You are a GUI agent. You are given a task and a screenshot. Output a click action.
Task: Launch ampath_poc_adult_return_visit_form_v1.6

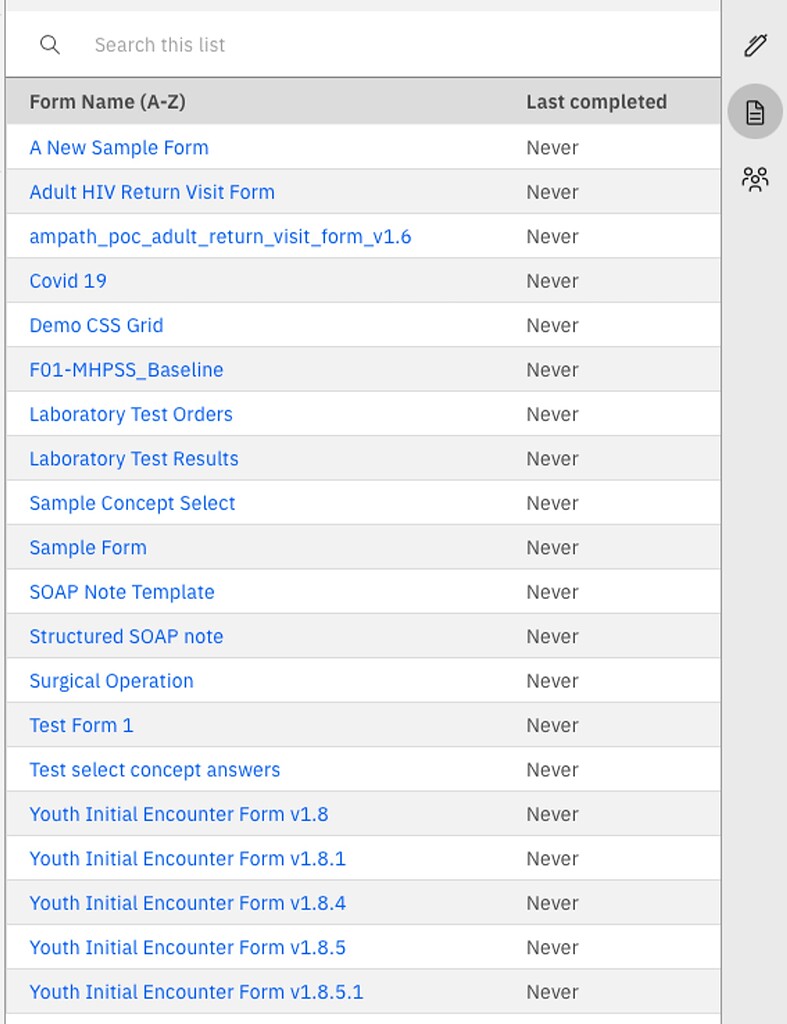[220, 237]
